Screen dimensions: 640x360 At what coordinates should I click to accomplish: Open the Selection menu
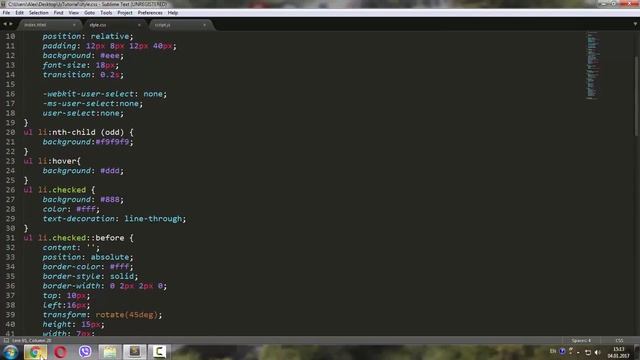(38, 13)
